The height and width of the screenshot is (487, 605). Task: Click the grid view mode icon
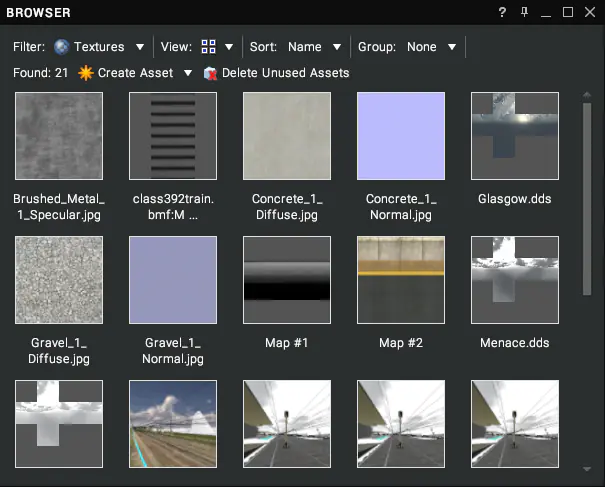pos(208,47)
